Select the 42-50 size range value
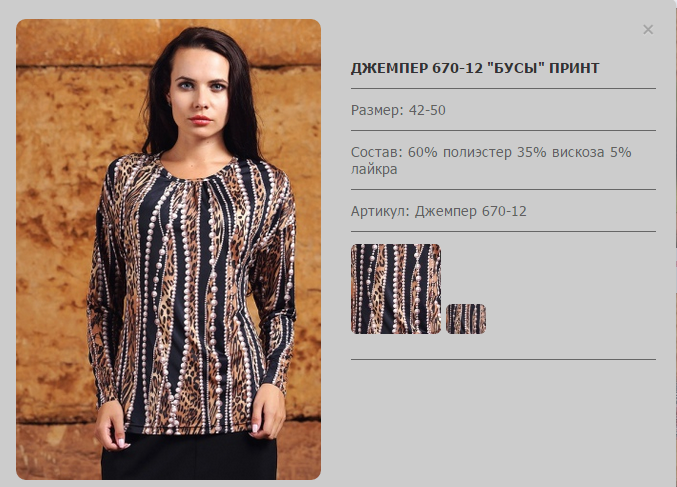 click(427, 110)
